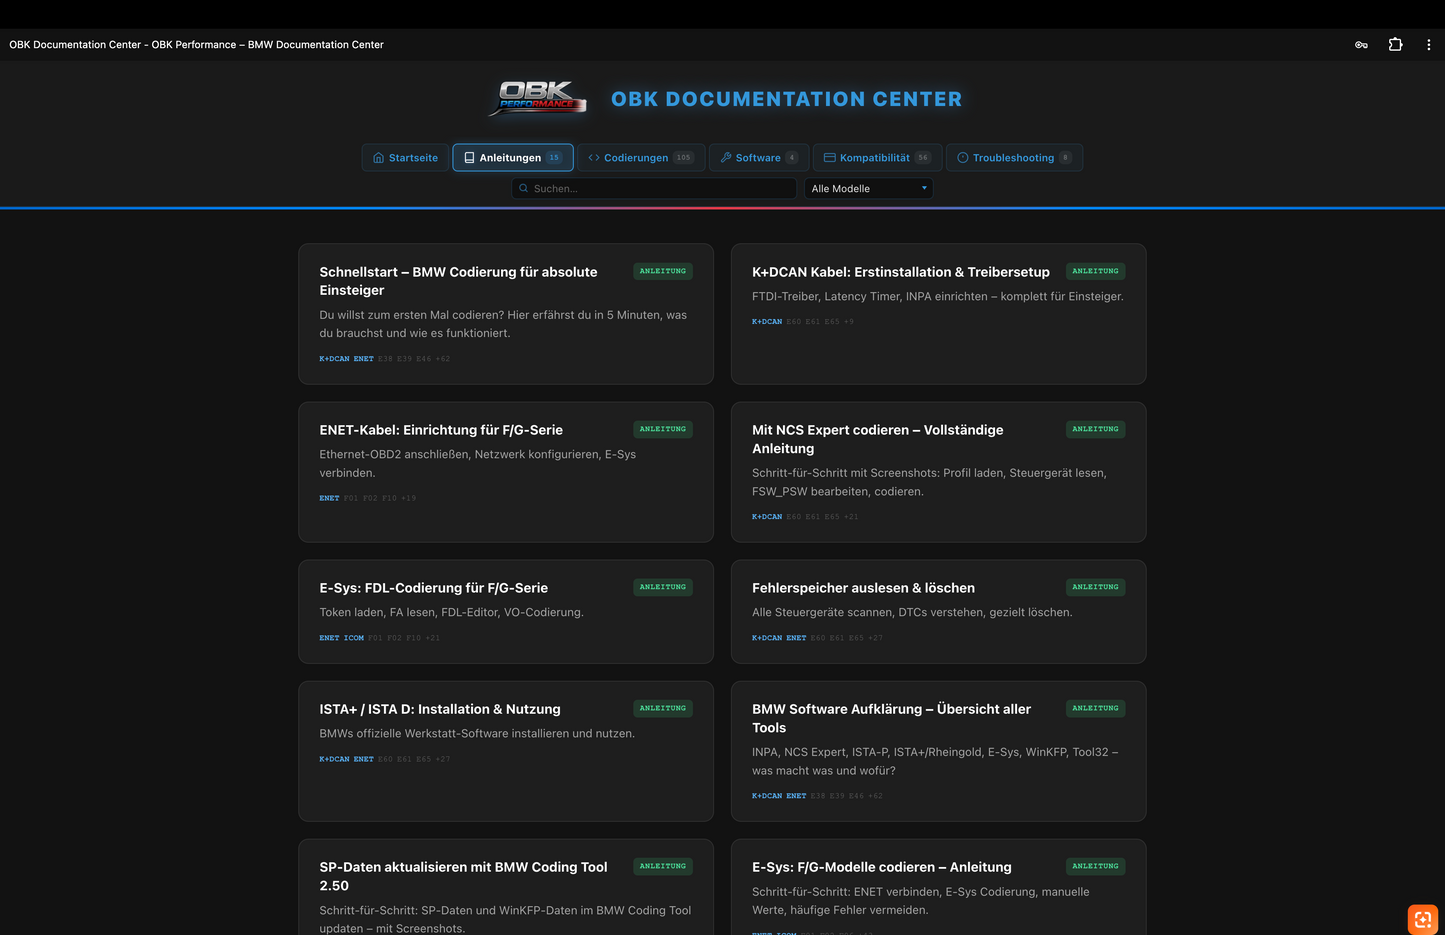Click the Anleitung badge on ENET-Kabel card
Image resolution: width=1445 pixels, height=935 pixels.
tap(663, 429)
